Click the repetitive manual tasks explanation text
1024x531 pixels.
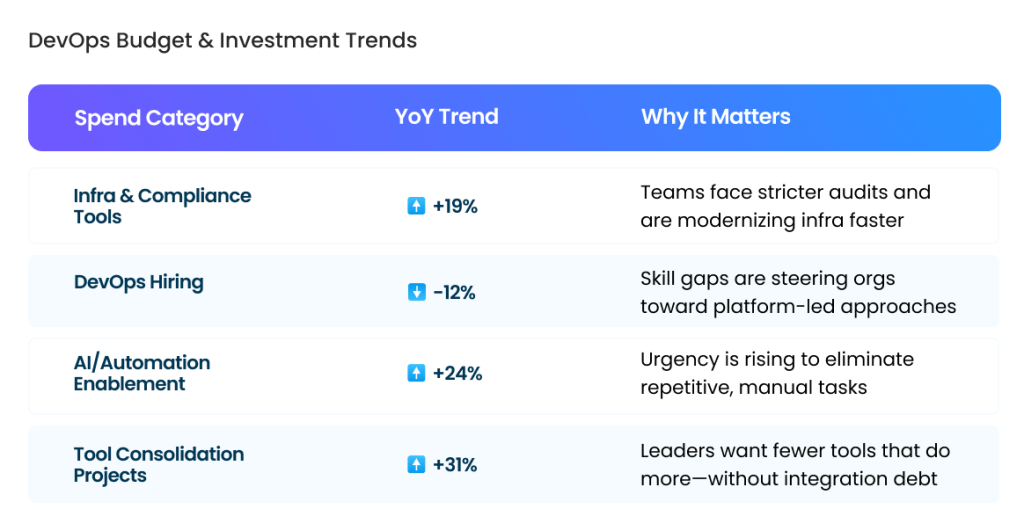click(777, 373)
